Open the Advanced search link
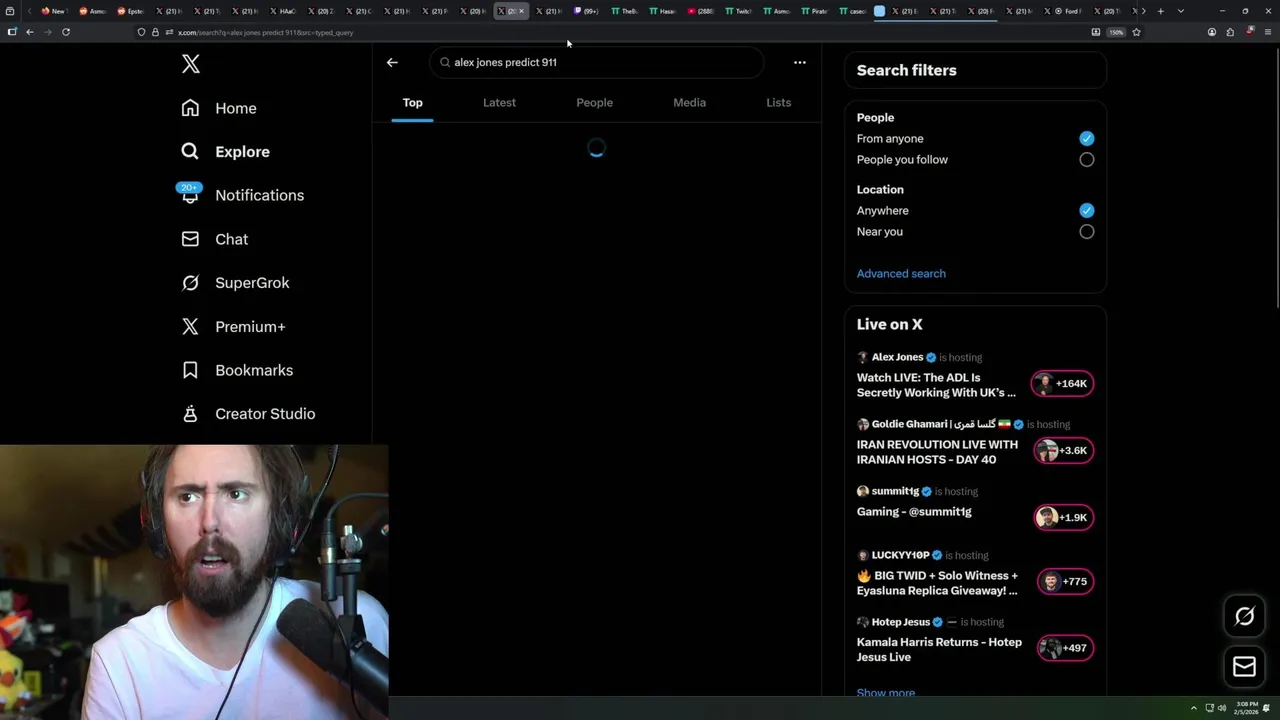Image resolution: width=1280 pixels, height=720 pixels. point(901,274)
